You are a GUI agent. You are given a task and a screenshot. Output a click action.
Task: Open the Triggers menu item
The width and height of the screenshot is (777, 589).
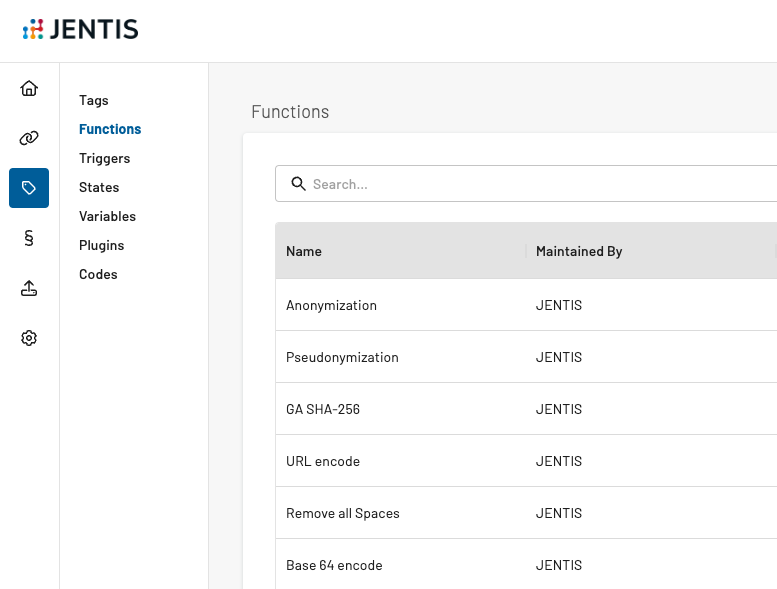pos(105,159)
